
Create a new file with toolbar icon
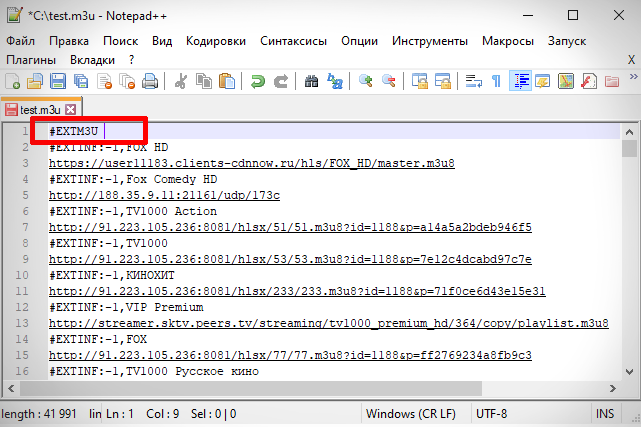coord(13,81)
